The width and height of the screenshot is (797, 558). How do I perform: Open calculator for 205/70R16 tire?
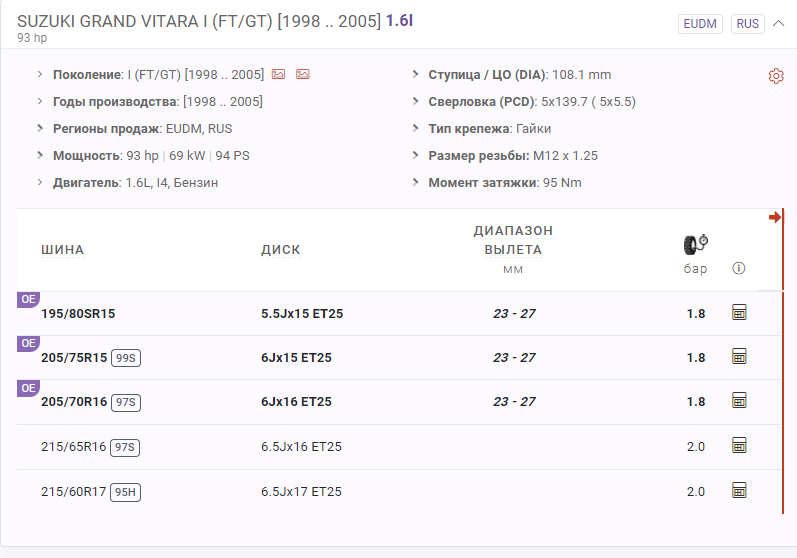tap(740, 401)
